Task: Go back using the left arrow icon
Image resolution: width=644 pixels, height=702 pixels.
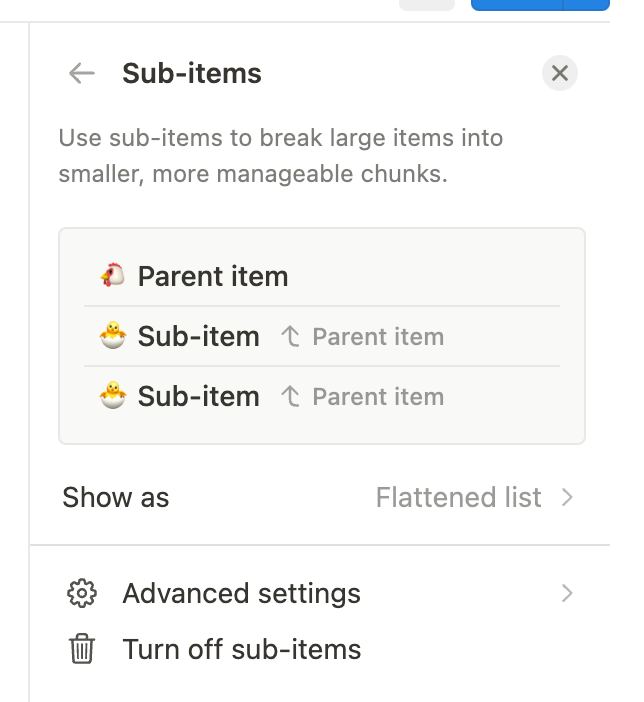Action: pyautogui.click(x=82, y=73)
